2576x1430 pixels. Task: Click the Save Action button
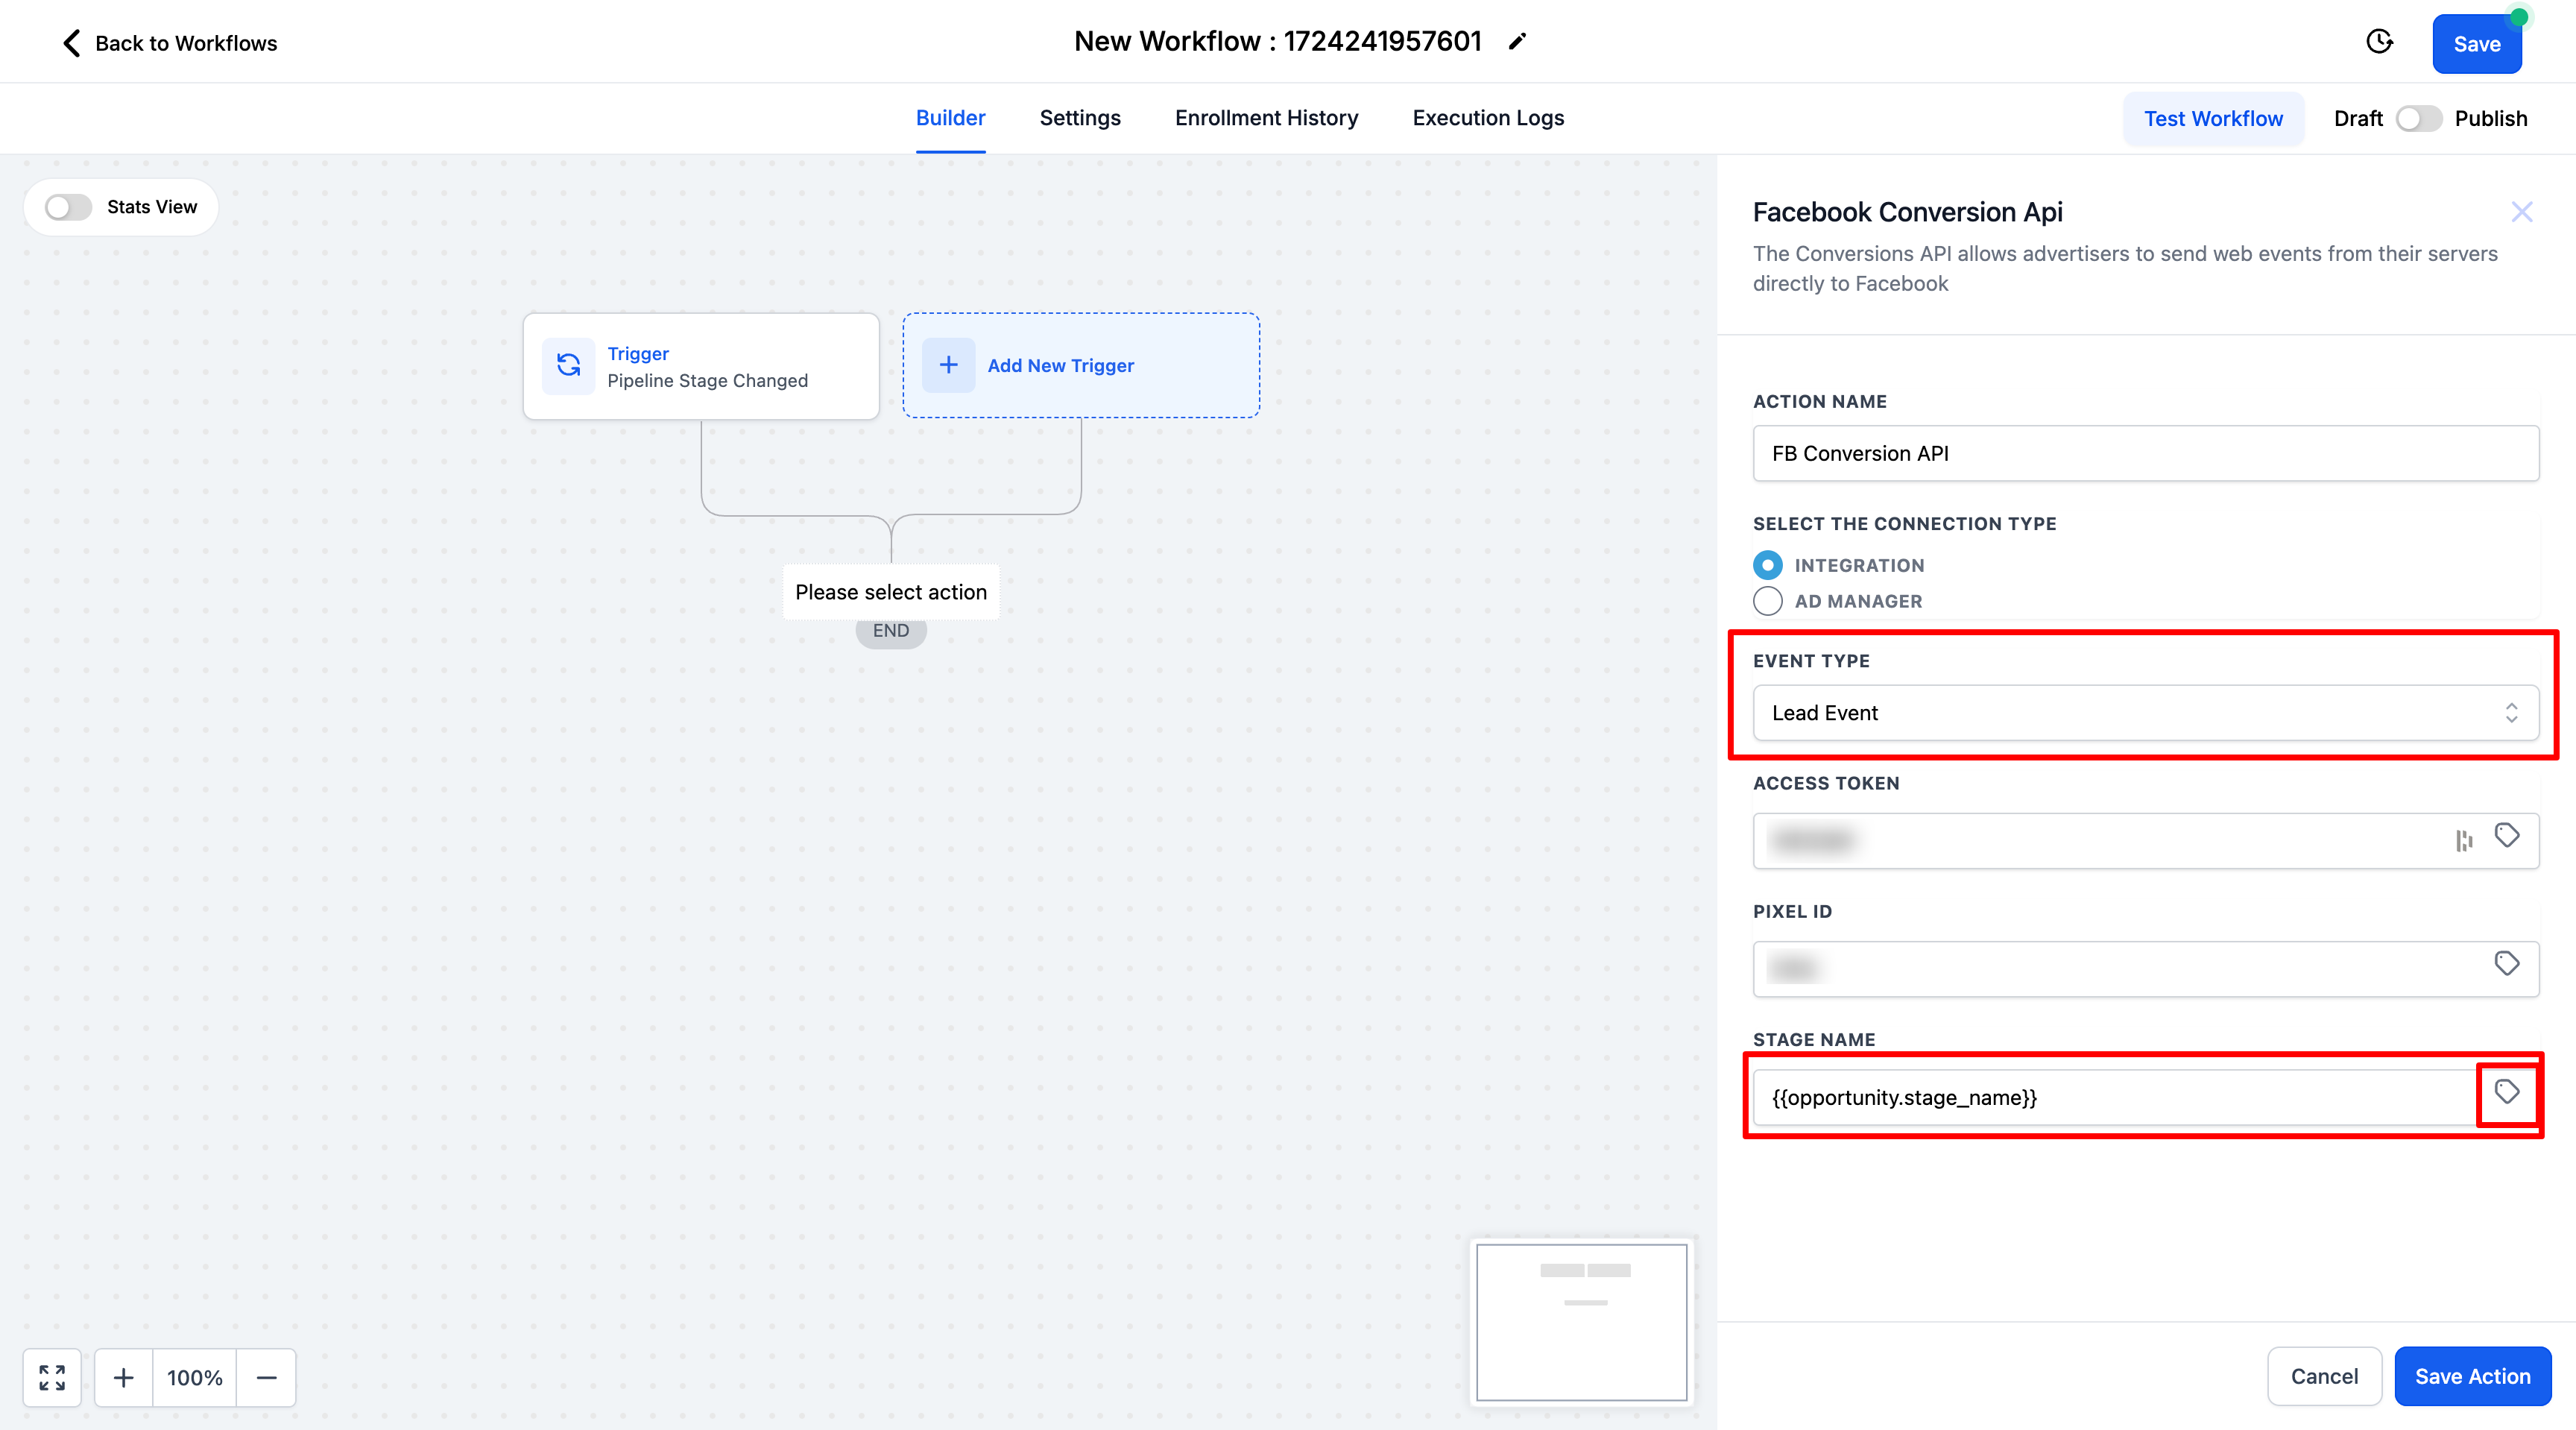2472,1377
